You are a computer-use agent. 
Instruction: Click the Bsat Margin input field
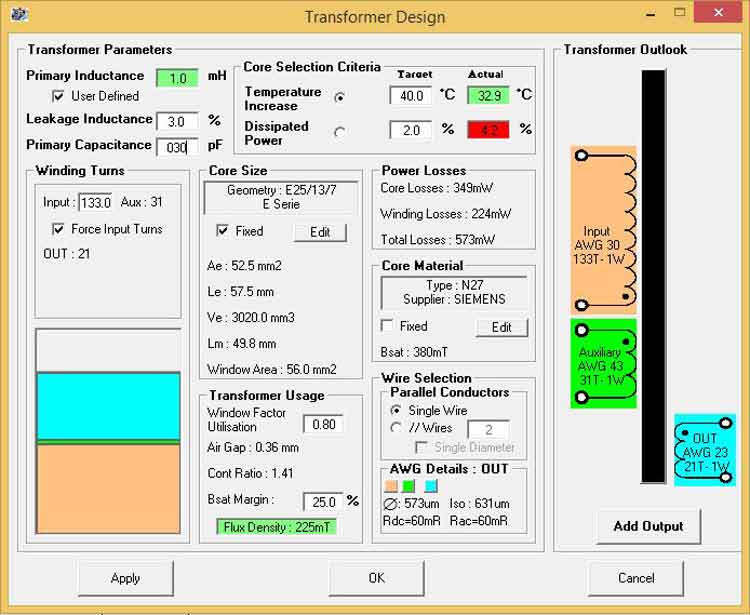[x=324, y=501]
